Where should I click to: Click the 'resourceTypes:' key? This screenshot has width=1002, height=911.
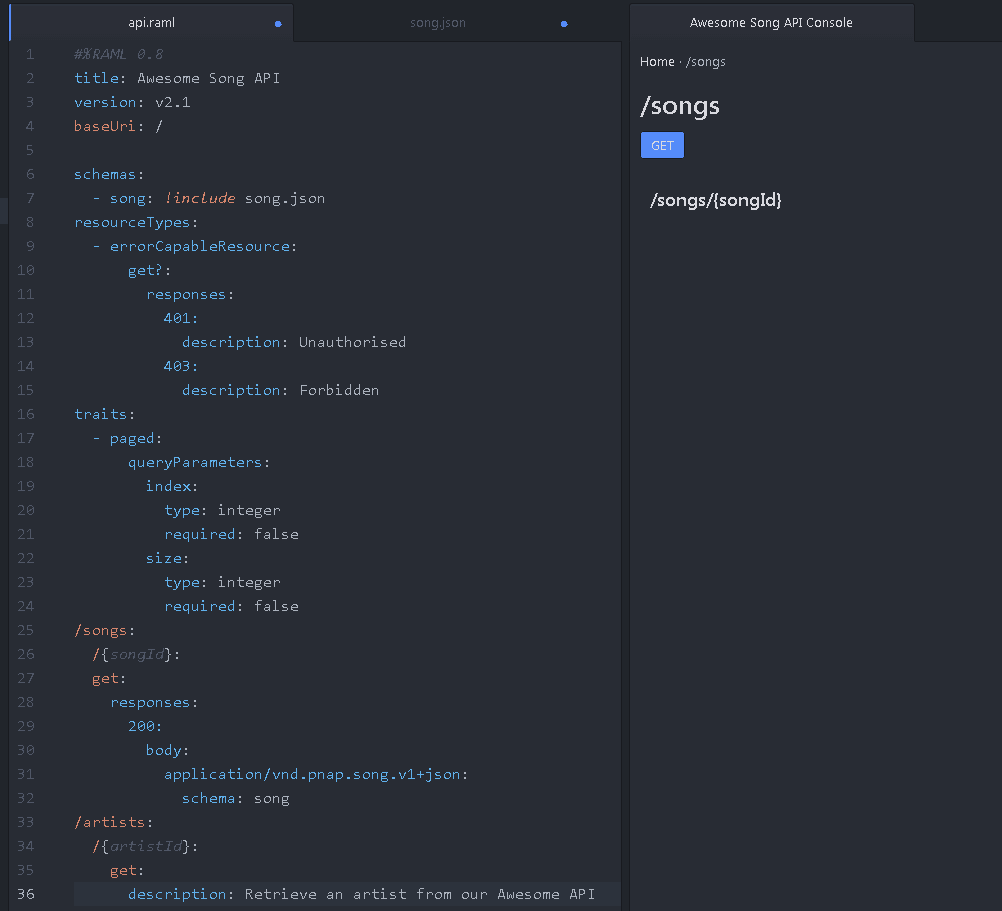(136, 222)
